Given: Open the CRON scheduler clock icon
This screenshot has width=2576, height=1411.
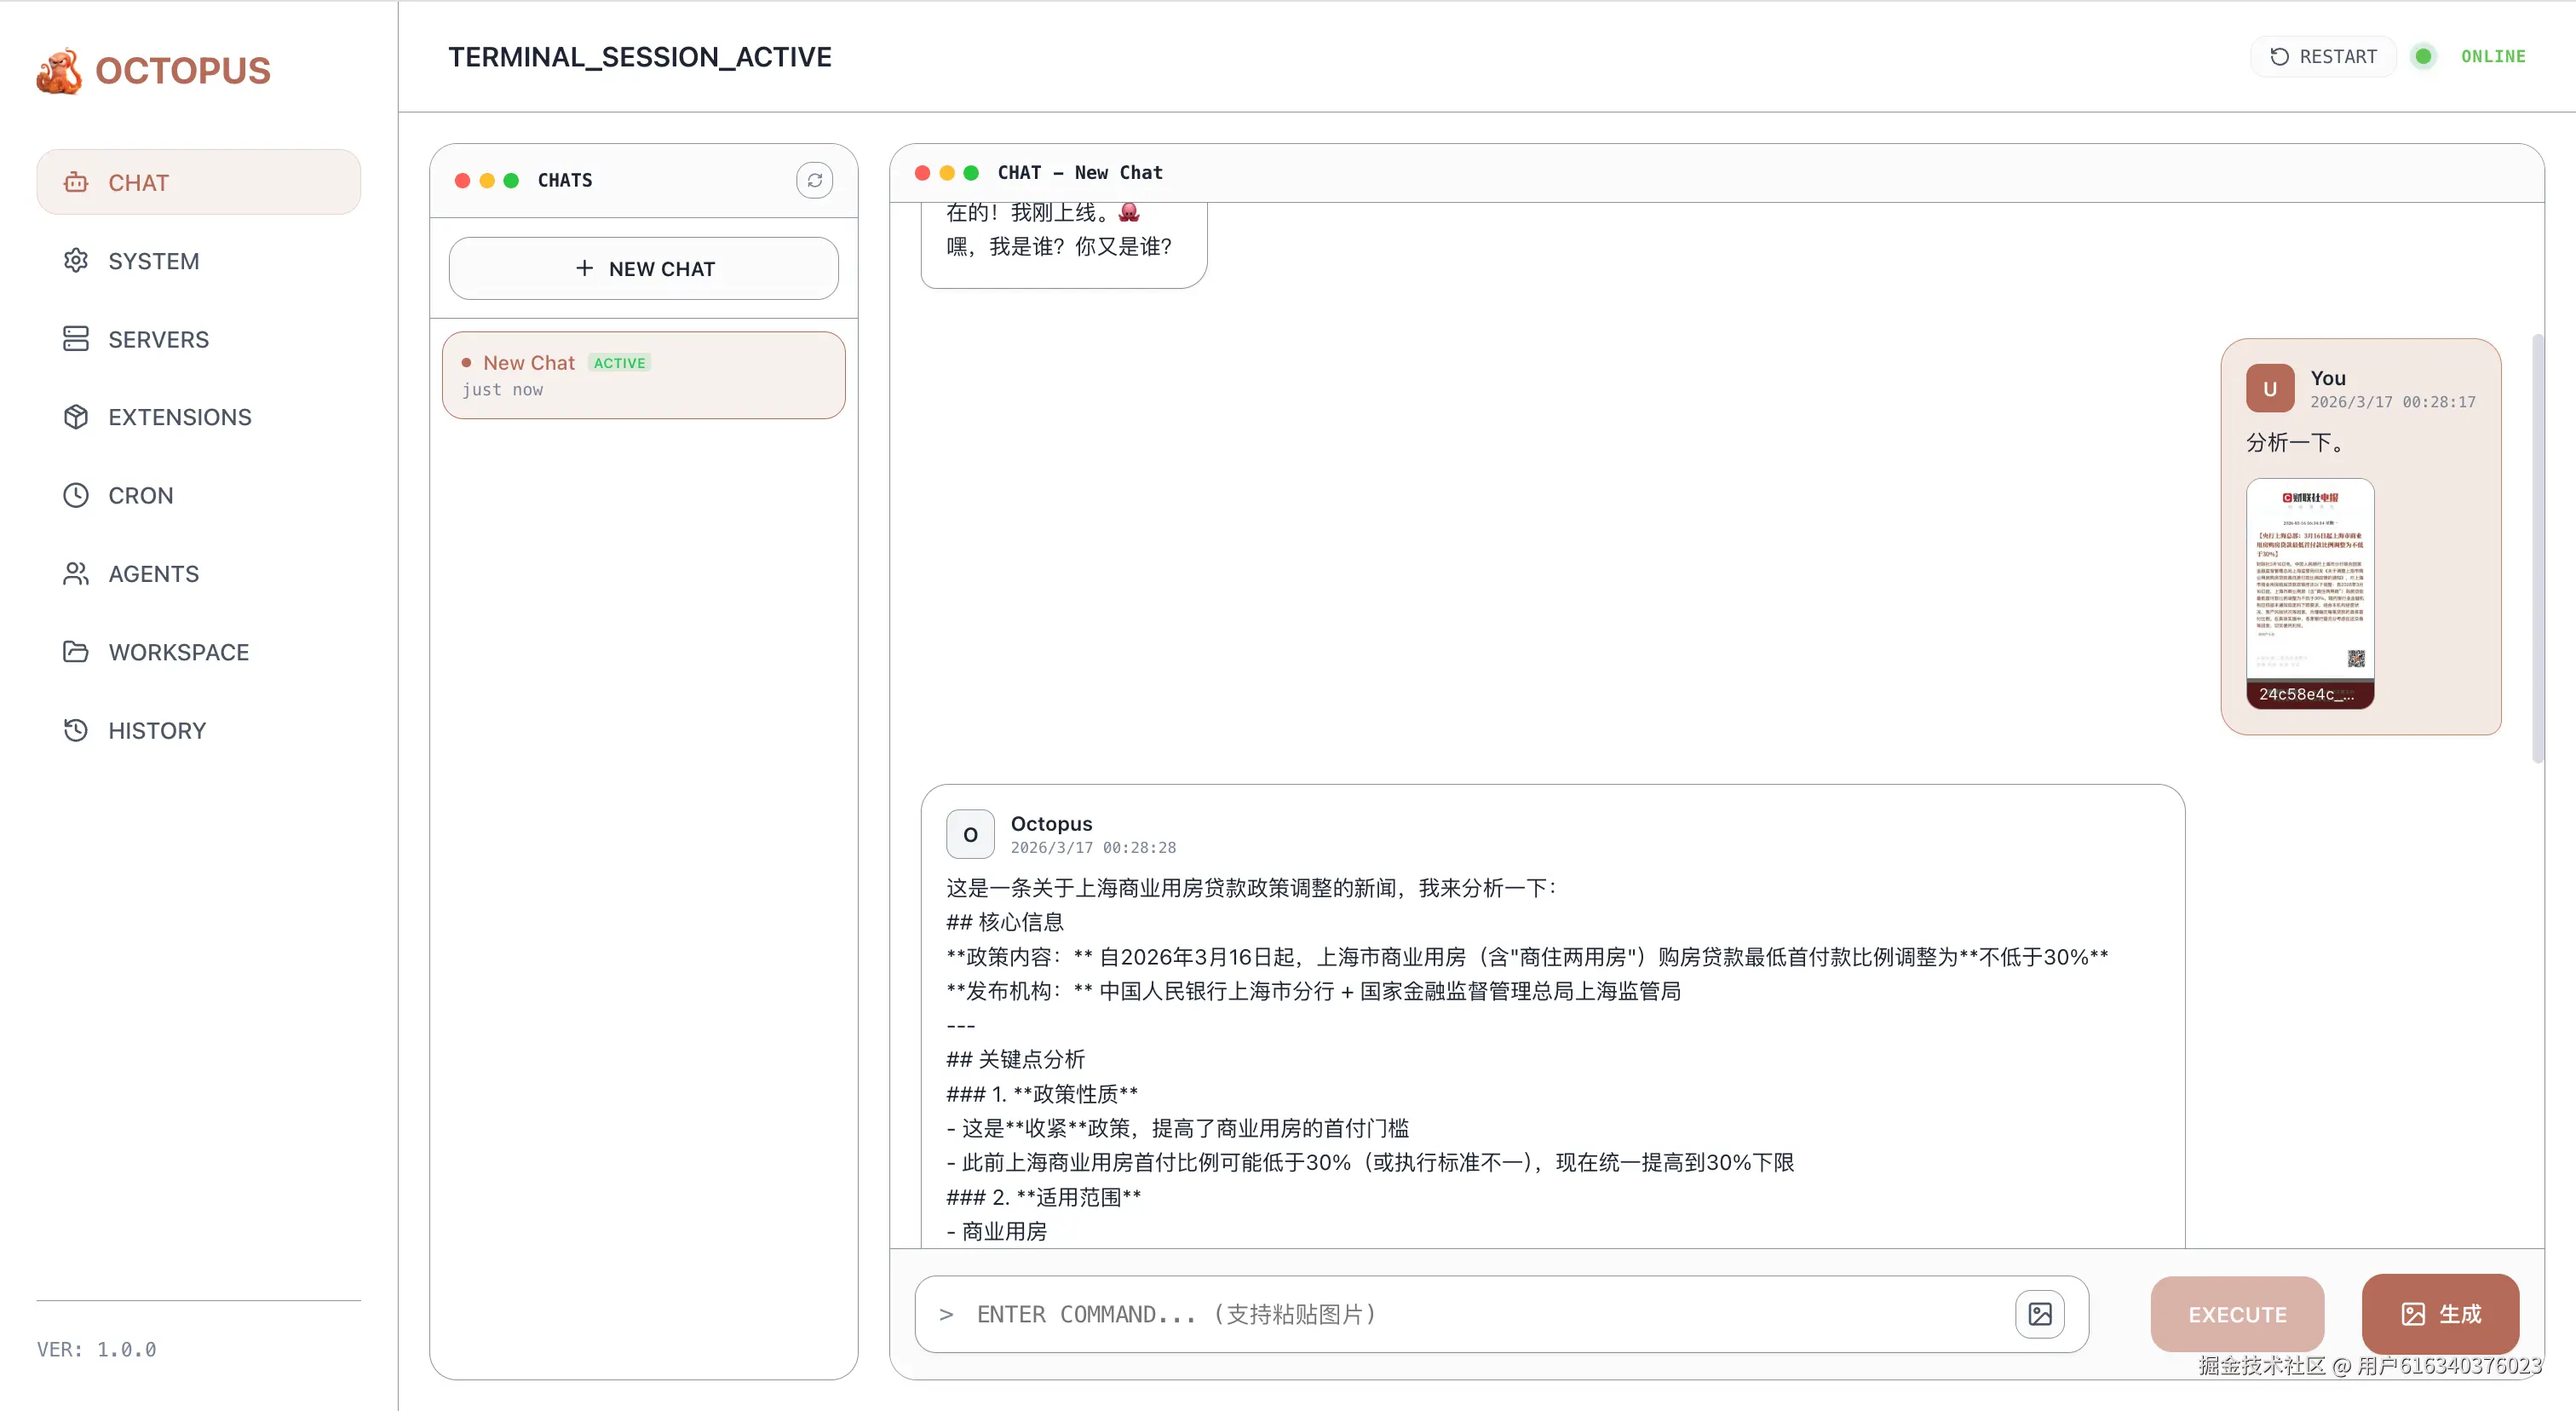Looking at the screenshot, I should click(x=76, y=495).
